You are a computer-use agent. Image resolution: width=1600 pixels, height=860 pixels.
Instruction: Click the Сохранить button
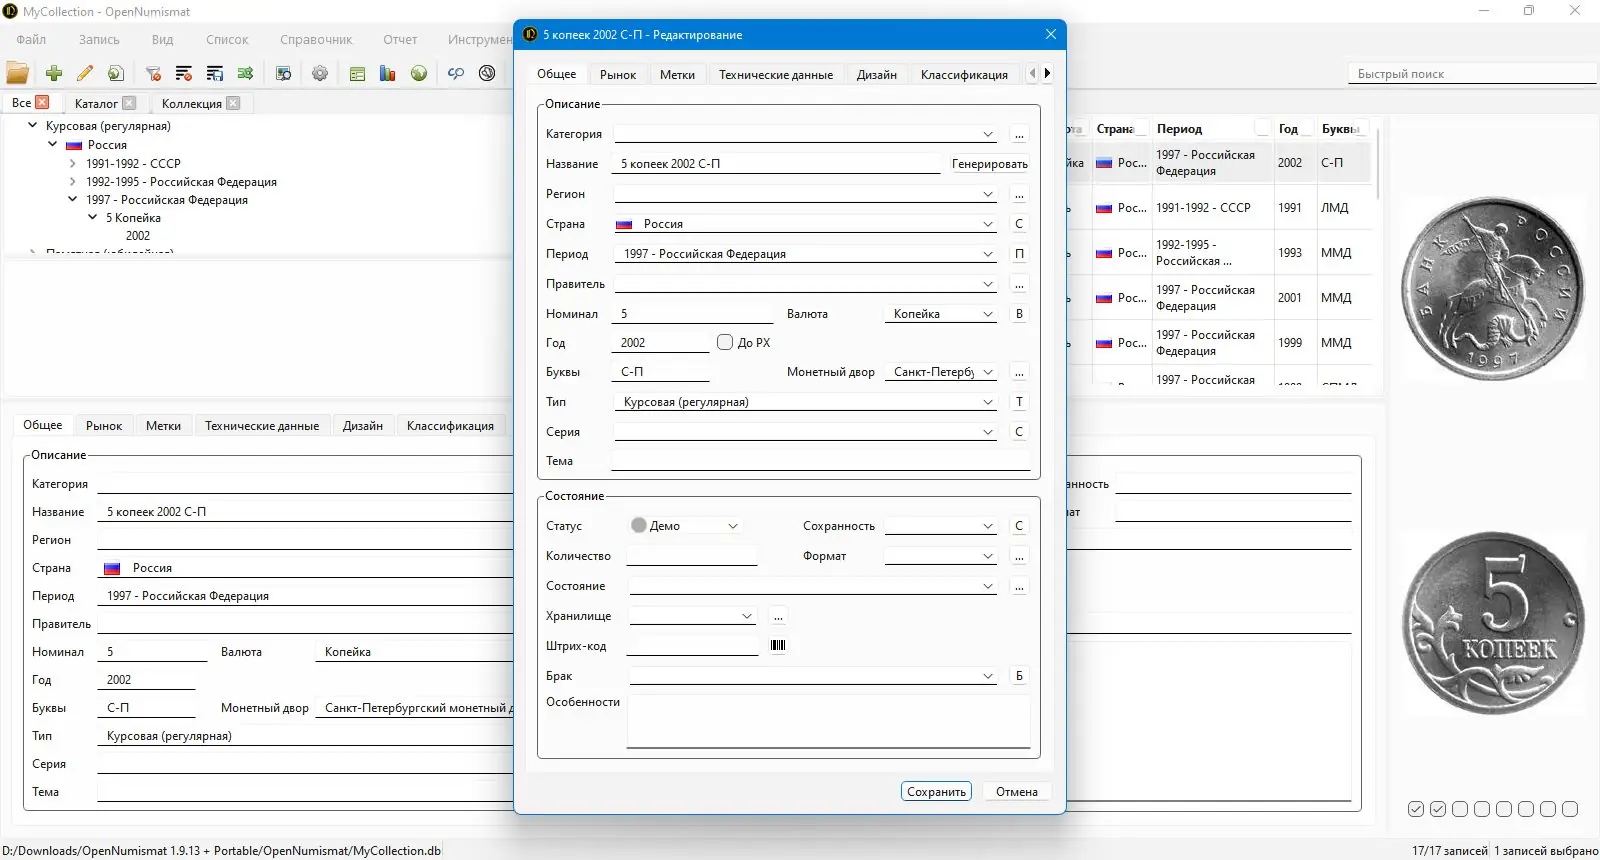(x=936, y=792)
